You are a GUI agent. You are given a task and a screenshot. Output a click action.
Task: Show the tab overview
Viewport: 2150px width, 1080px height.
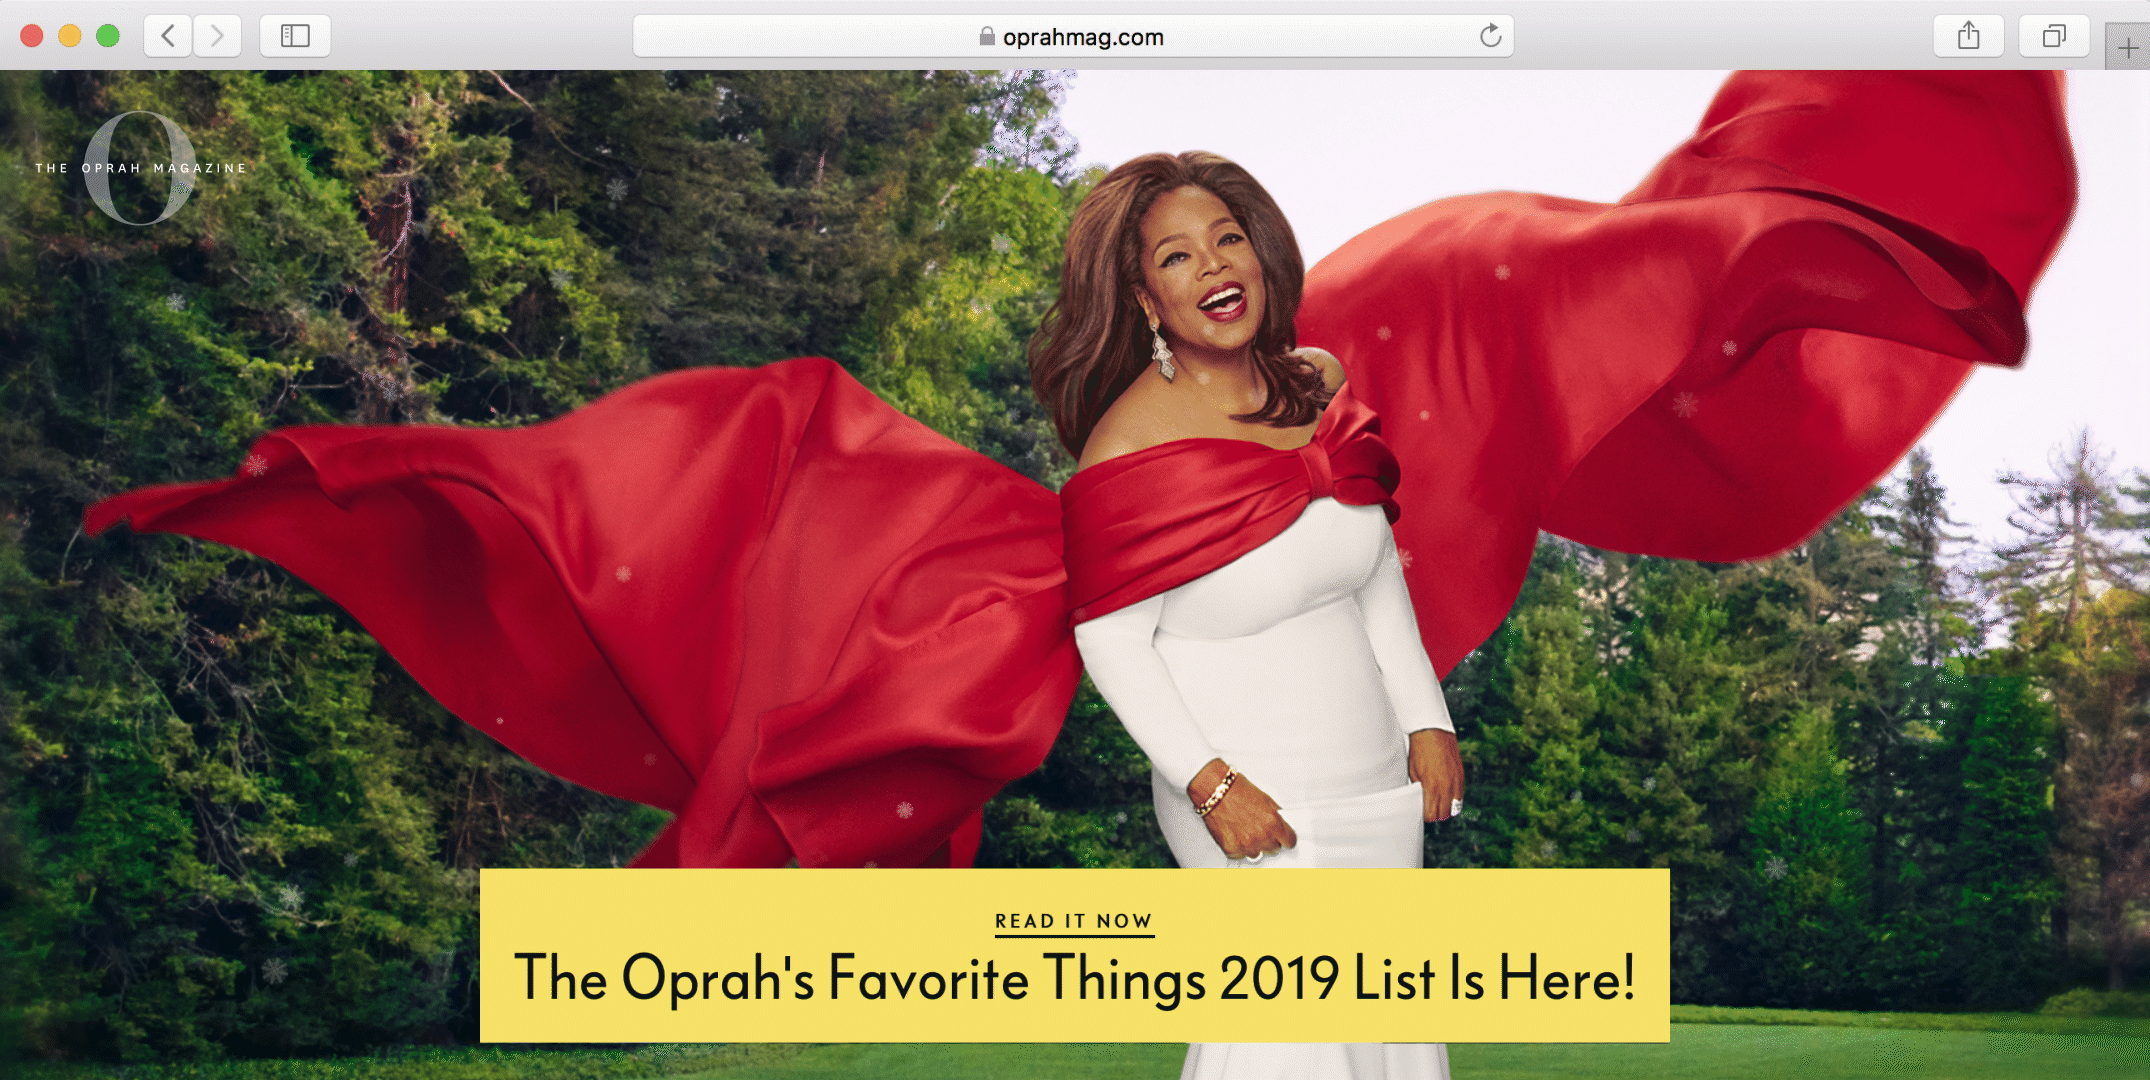point(2054,36)
